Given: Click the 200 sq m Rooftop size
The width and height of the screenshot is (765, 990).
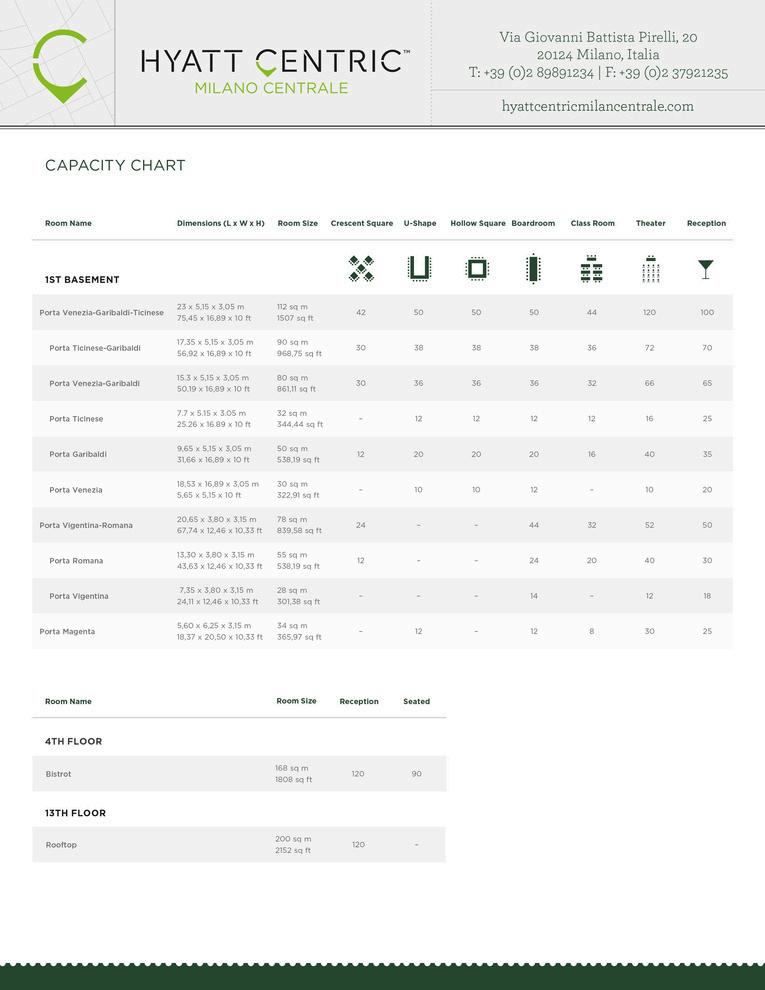Looking at the screenshot, I should (x=293, y=838).
